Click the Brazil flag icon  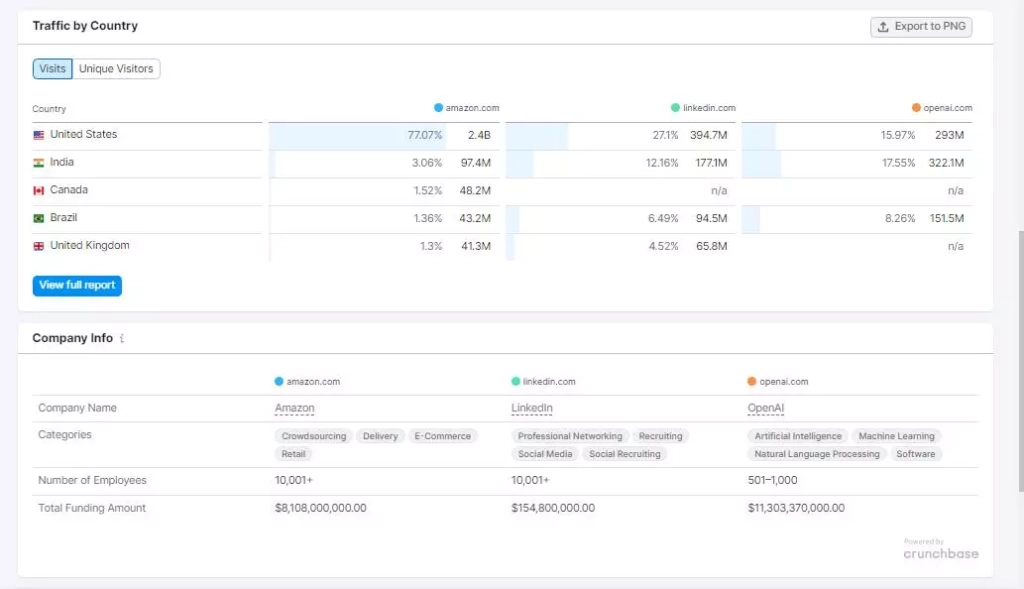pos(39,218)
